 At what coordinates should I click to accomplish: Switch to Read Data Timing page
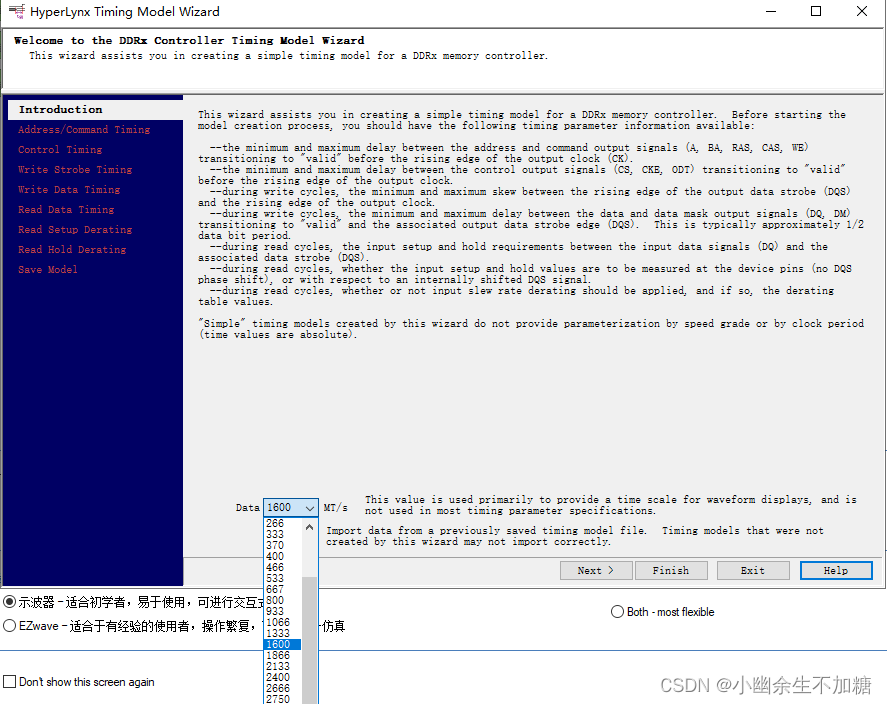(66, 210)
